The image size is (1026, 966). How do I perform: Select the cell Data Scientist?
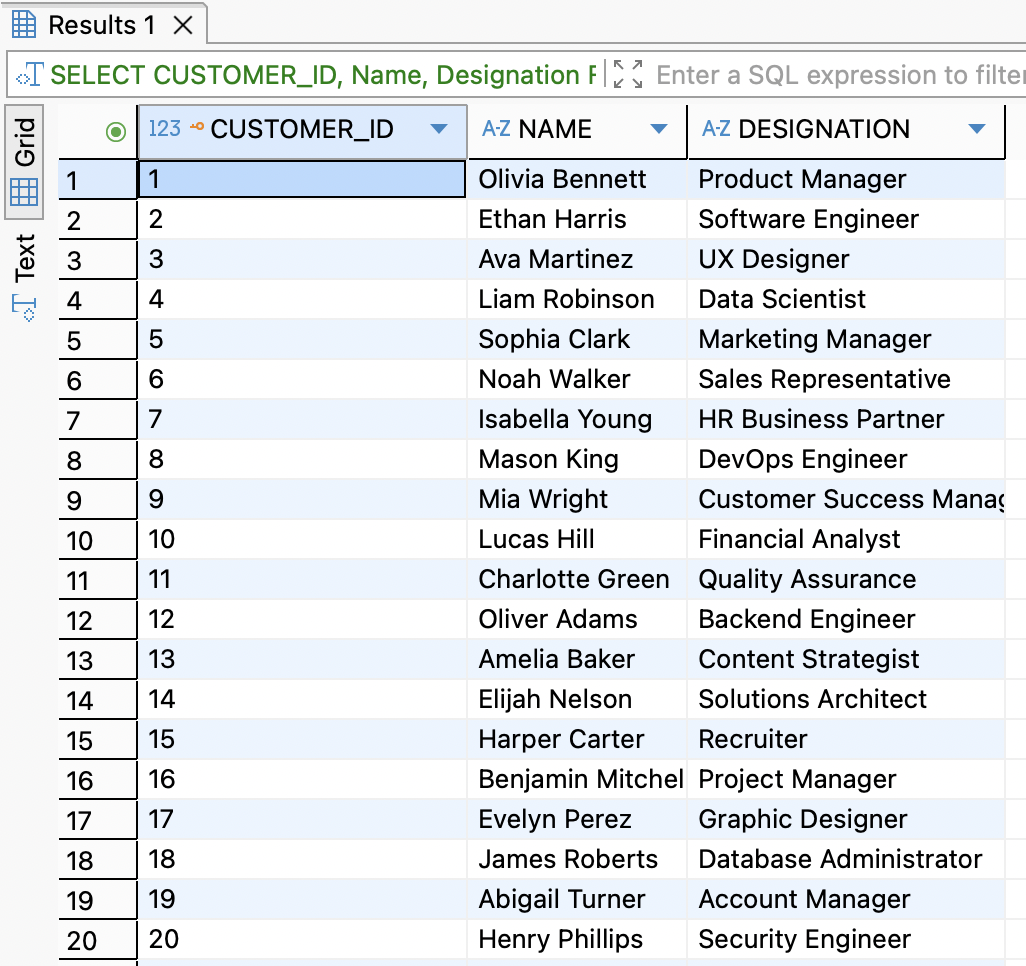(x=846, y=299)
